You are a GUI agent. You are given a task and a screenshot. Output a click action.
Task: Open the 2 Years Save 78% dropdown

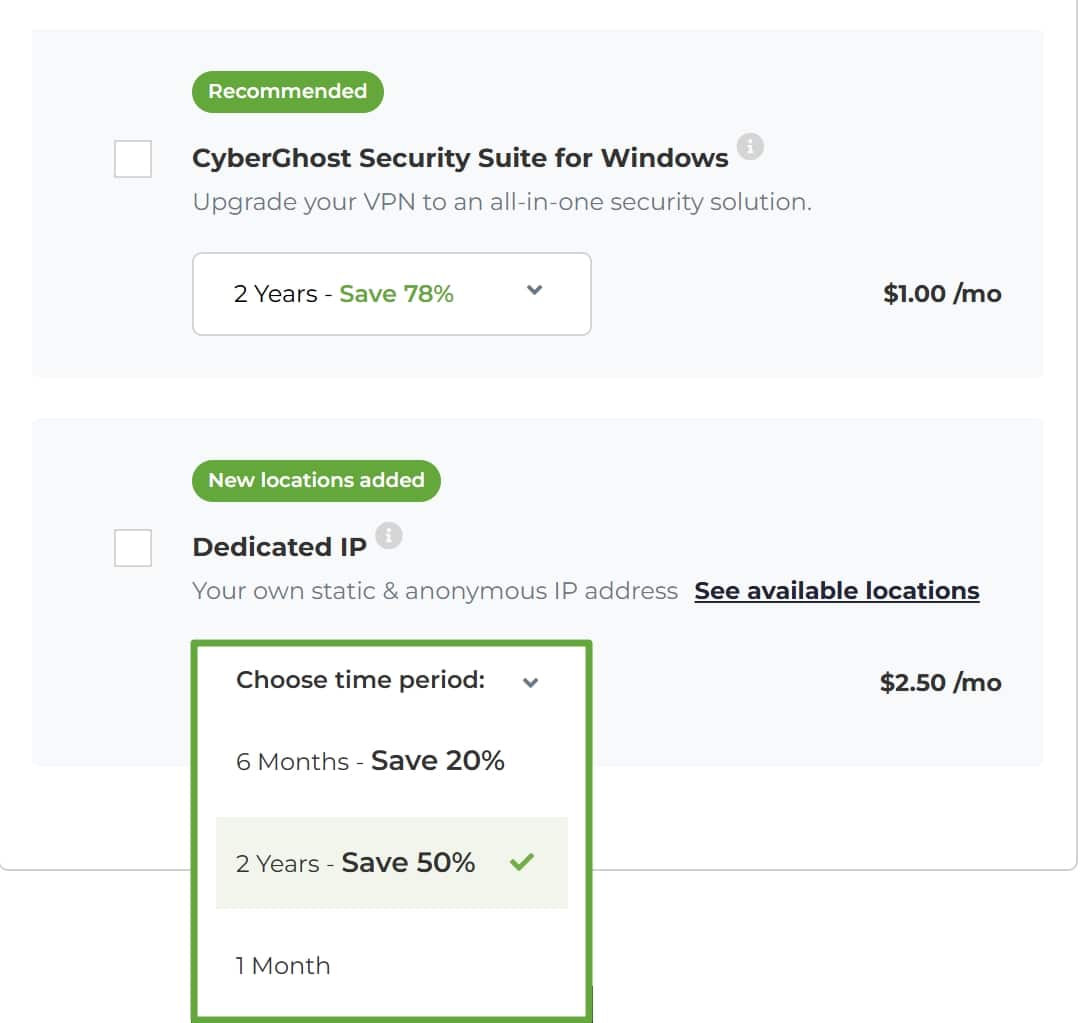click(392, 294)
